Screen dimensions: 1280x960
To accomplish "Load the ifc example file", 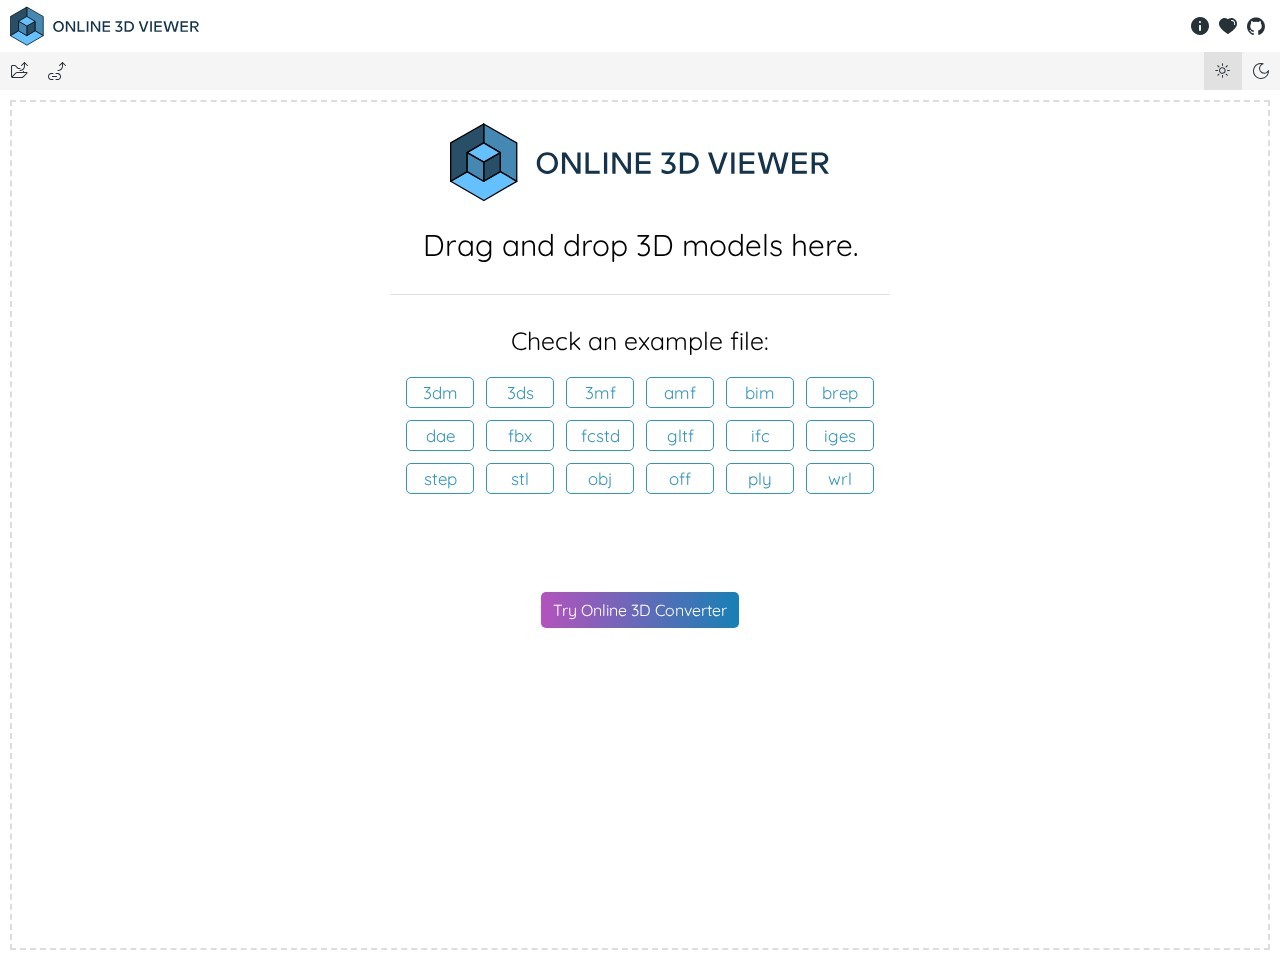I will (x=760, y=436).
